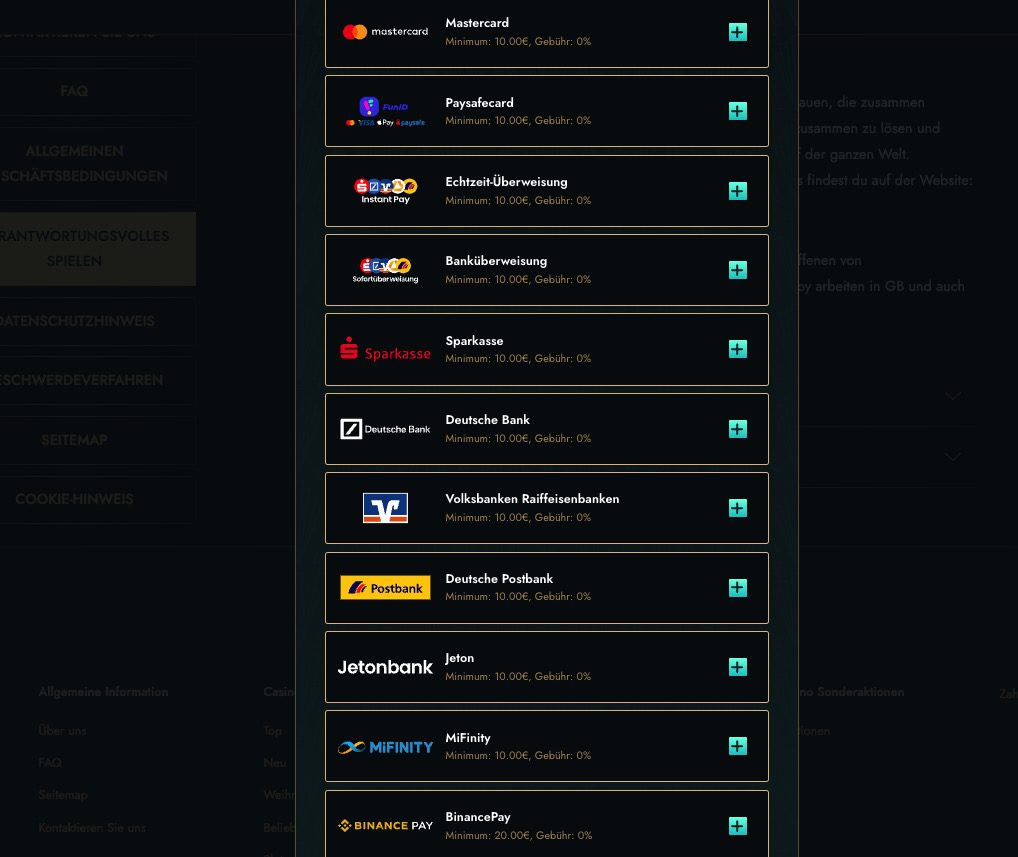Expand the Deutsche Postbank plus icon

pos(738,588)
